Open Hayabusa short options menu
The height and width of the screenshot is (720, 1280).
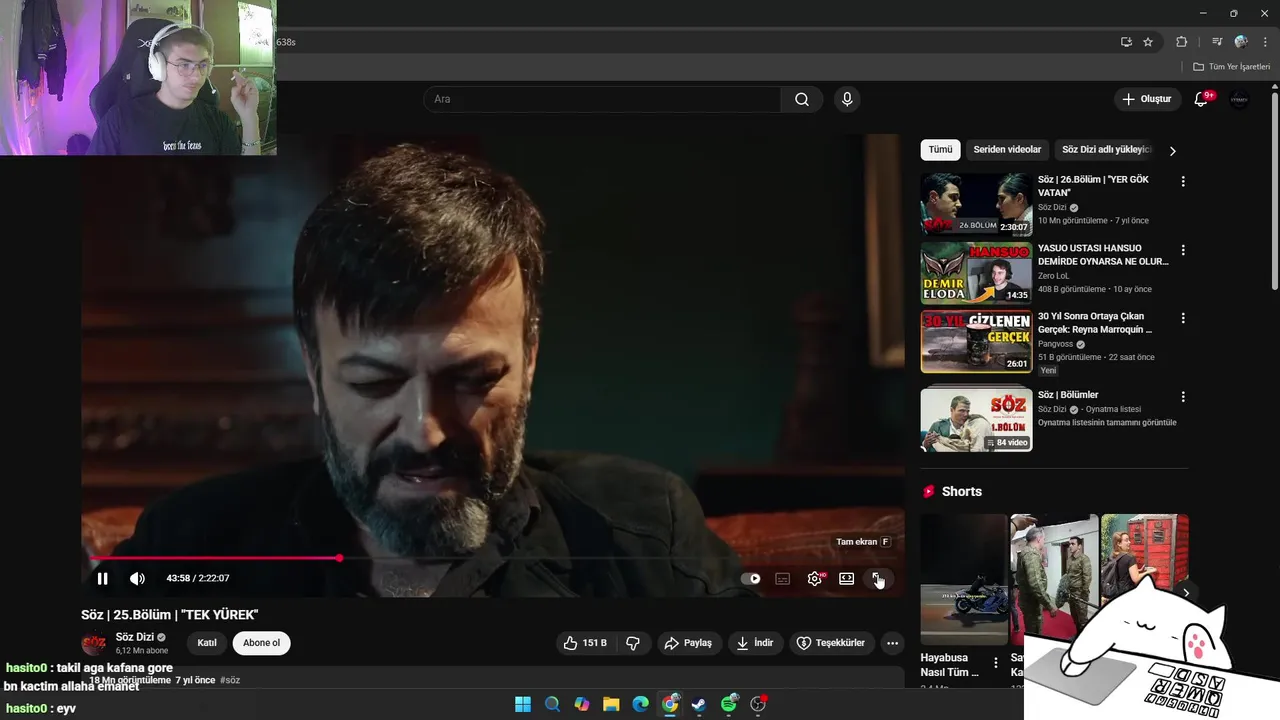995,663
